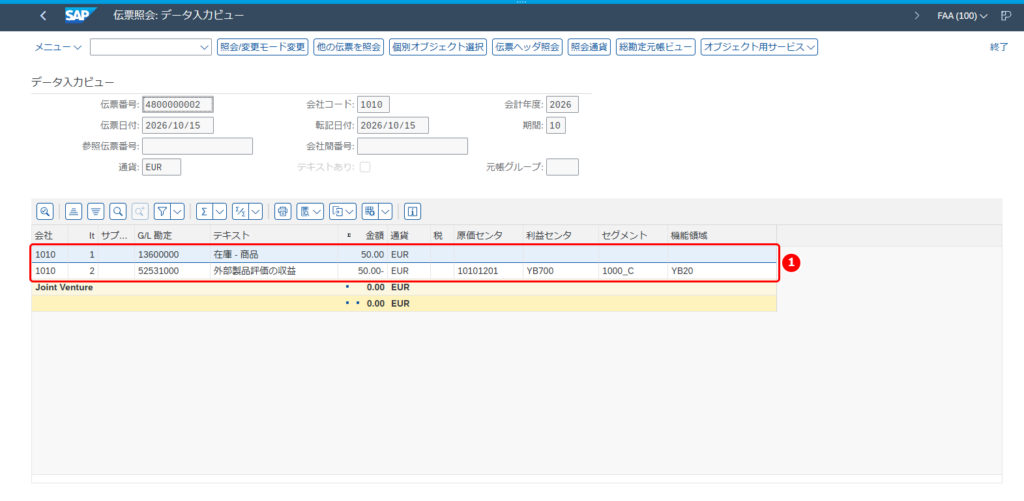
Task: Click the 金額 column header
Action: click(x=374, y=235)
